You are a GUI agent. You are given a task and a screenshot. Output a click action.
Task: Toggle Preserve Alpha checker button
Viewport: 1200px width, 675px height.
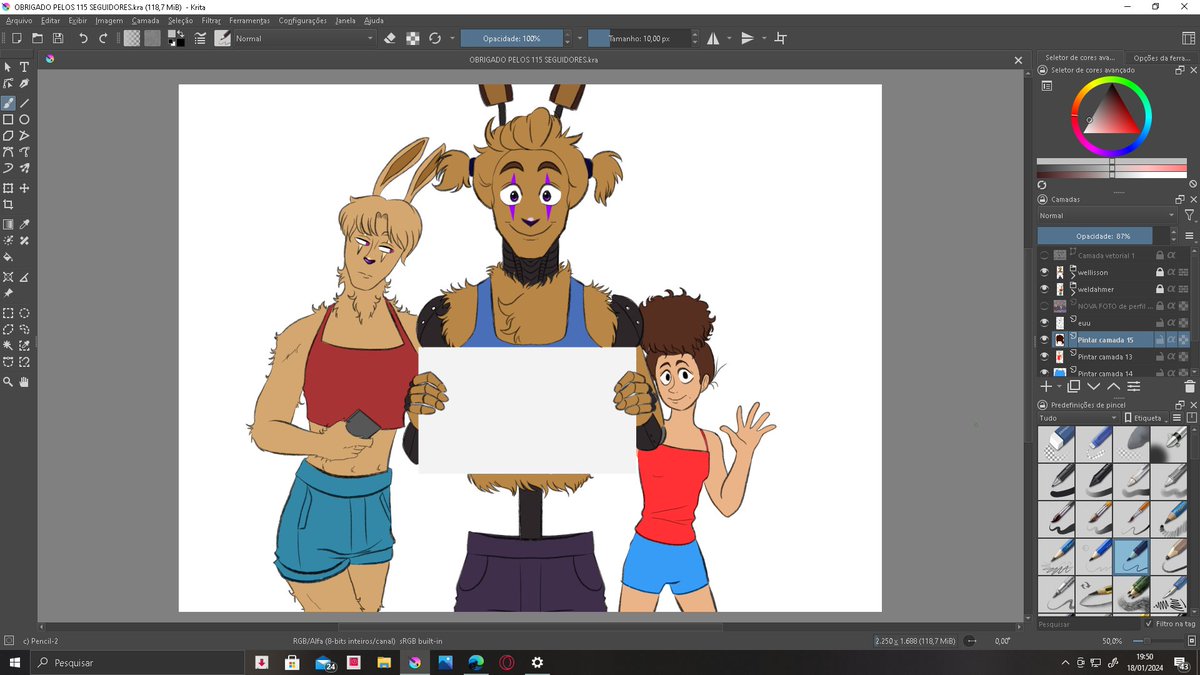pos(412,38)
